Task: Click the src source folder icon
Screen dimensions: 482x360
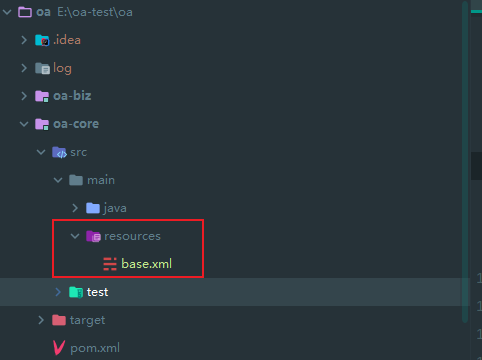Action: click(x=59, y=152)
